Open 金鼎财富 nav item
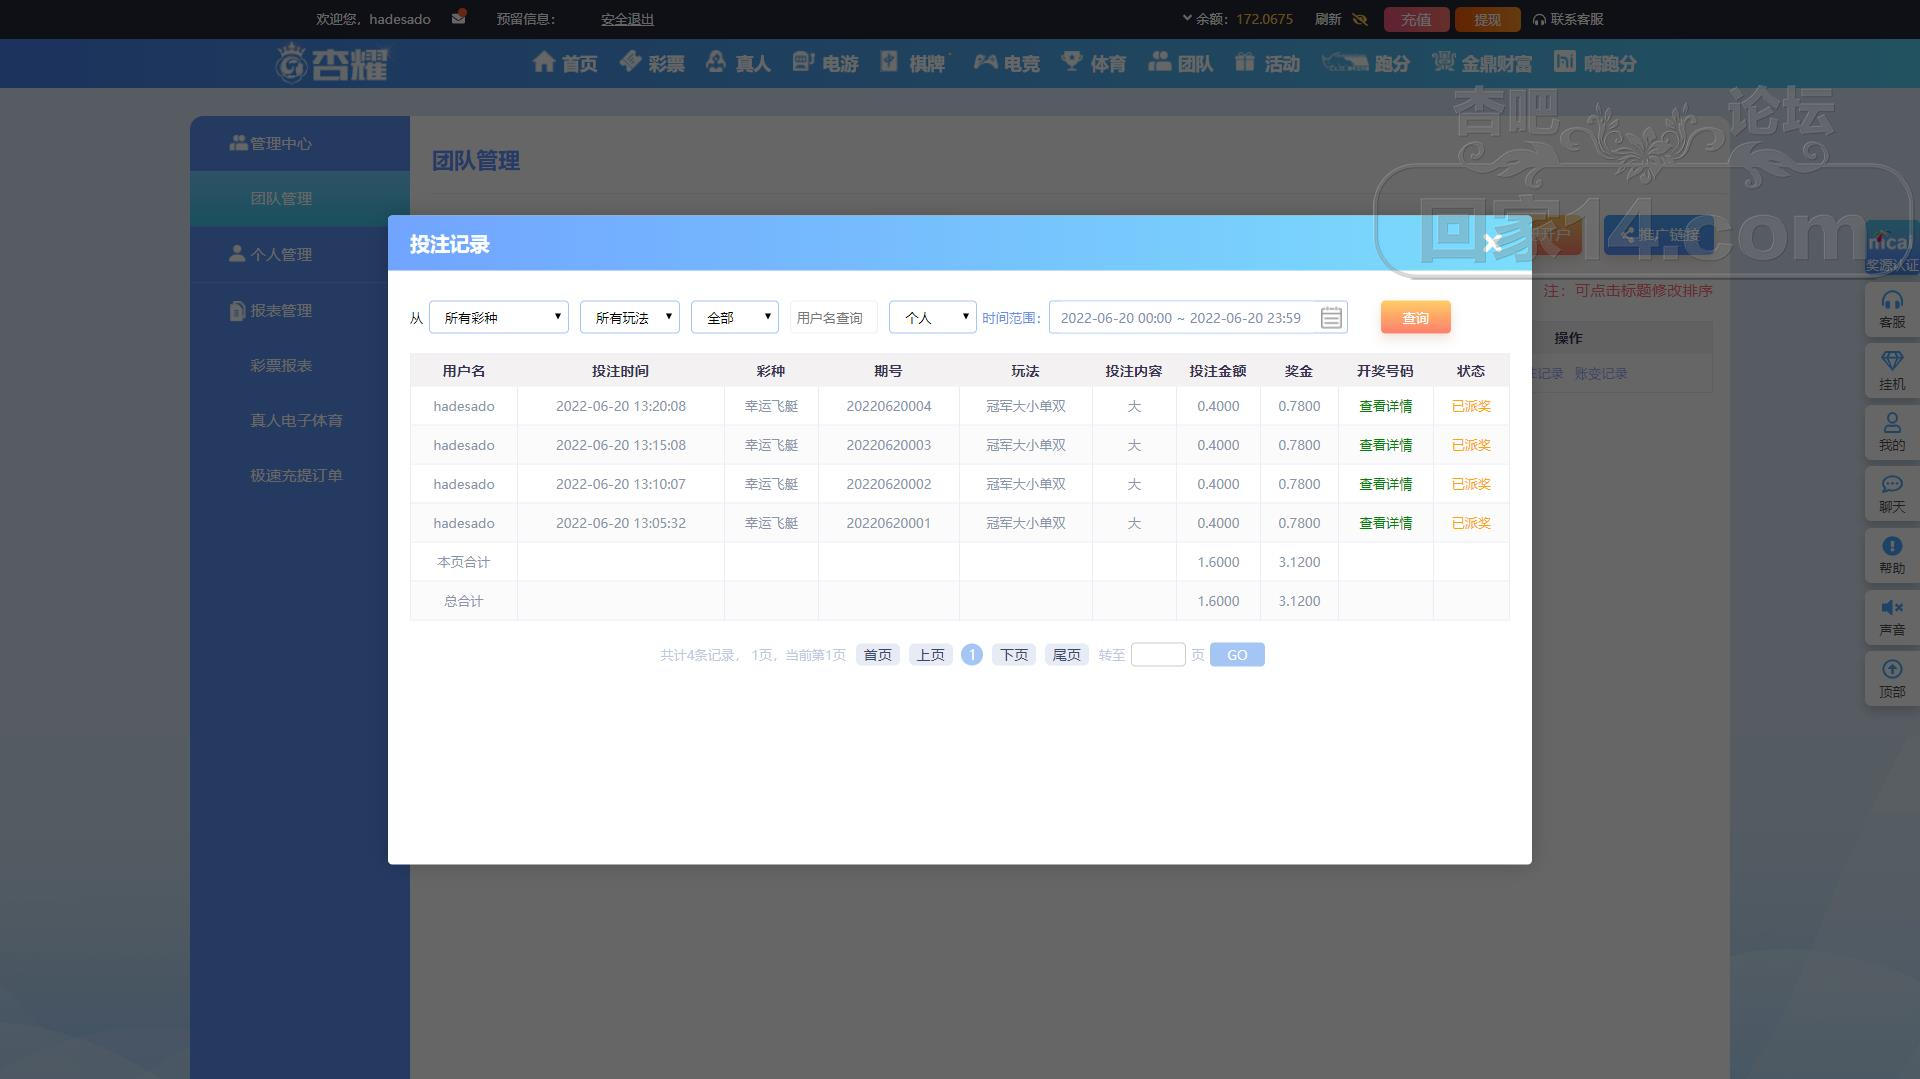This screenshot has height=1079, width=1920. [x=1482, y=63]
